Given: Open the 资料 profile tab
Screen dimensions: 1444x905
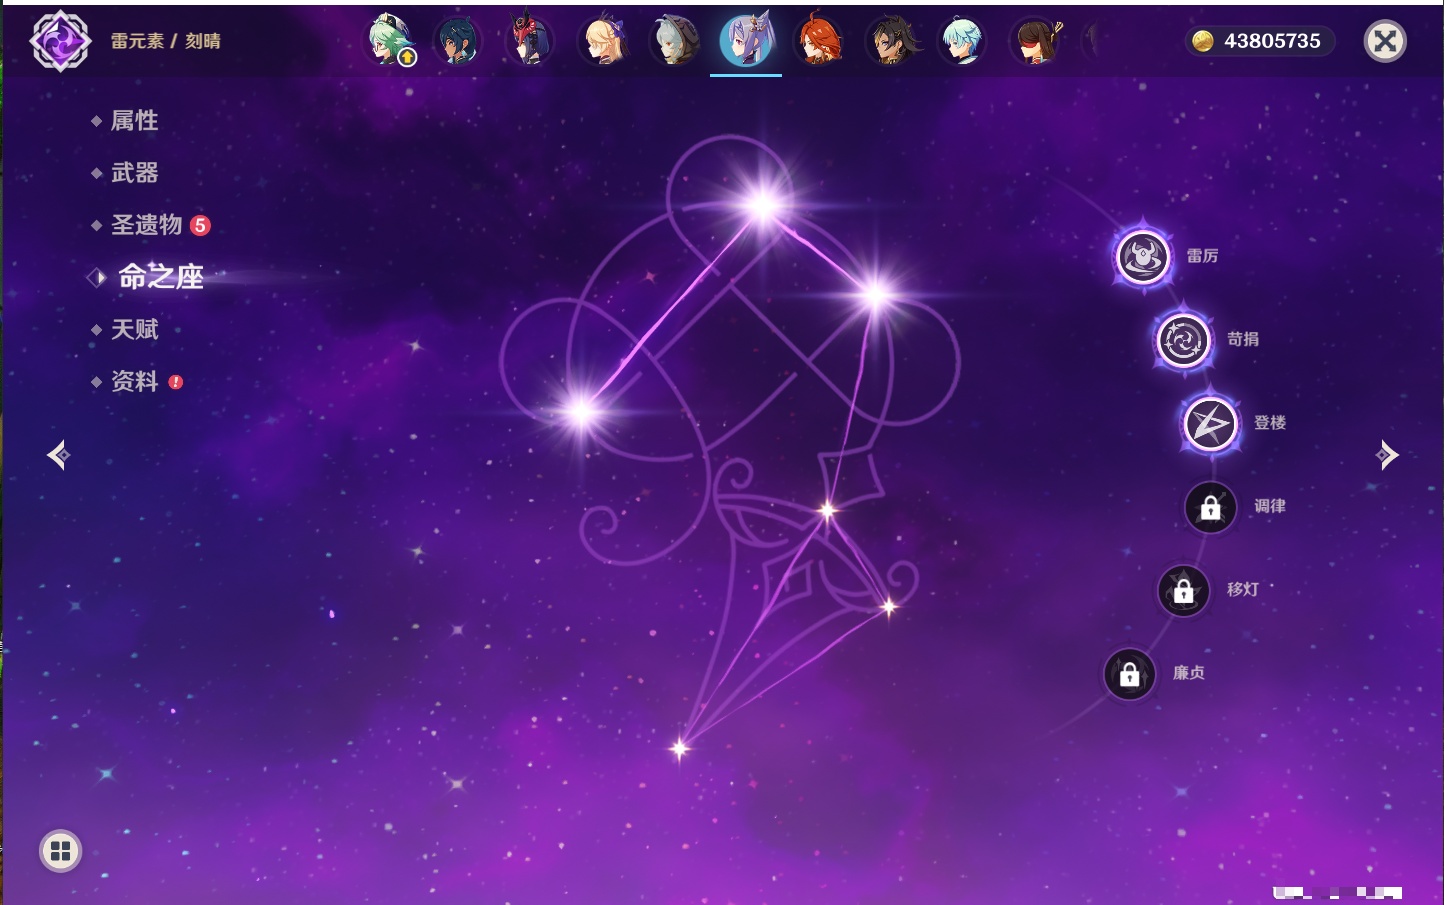Looking at the screenshot, I should (134, 381).
